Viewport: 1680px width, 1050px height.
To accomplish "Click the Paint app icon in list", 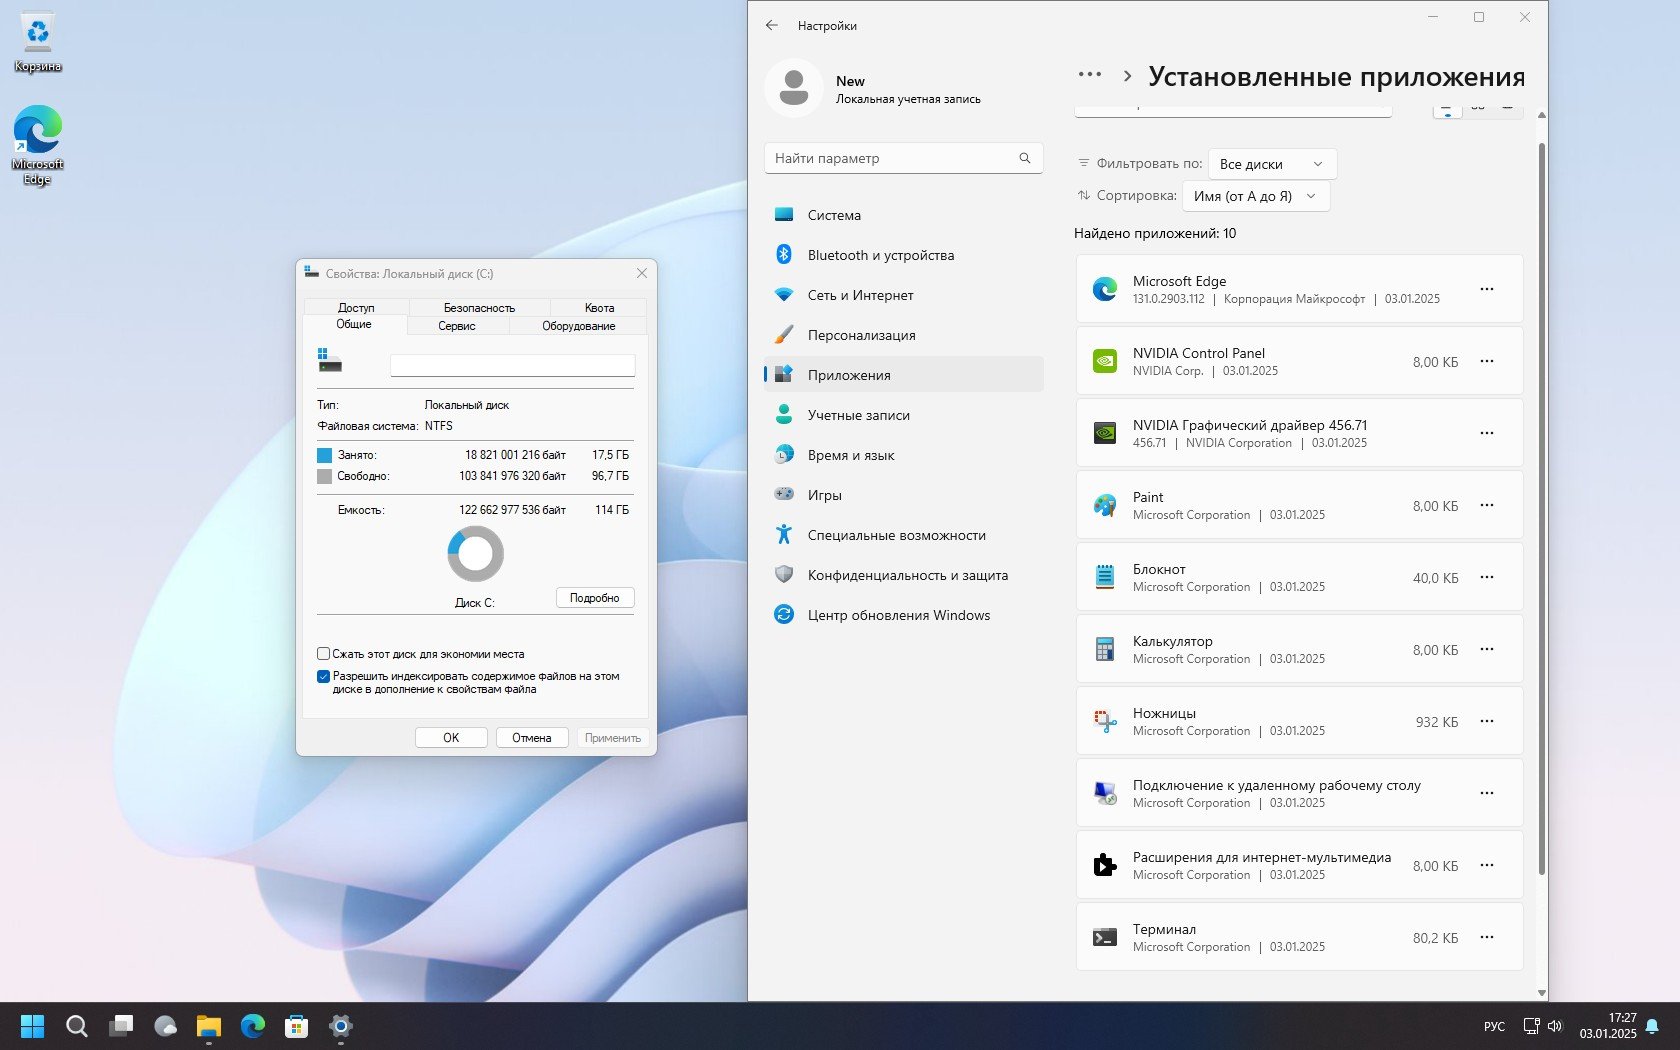I will click(x=1104, y=505).
